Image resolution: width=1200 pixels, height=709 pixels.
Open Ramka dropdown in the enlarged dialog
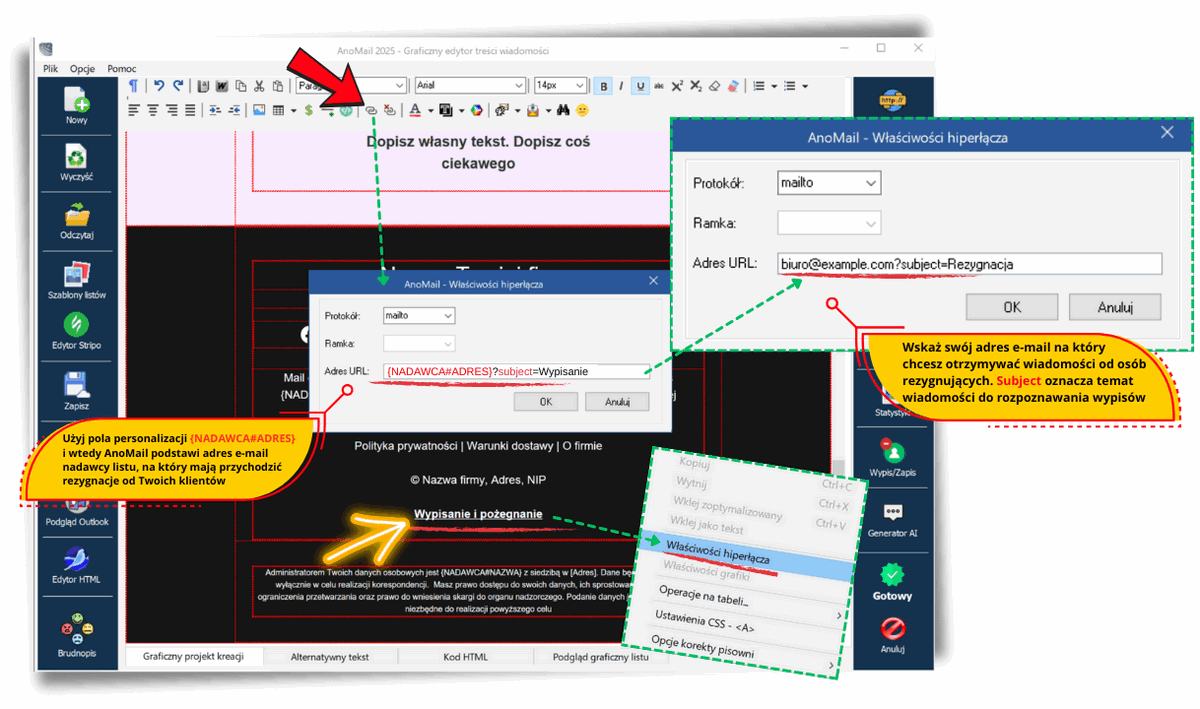tap(829, 223)
